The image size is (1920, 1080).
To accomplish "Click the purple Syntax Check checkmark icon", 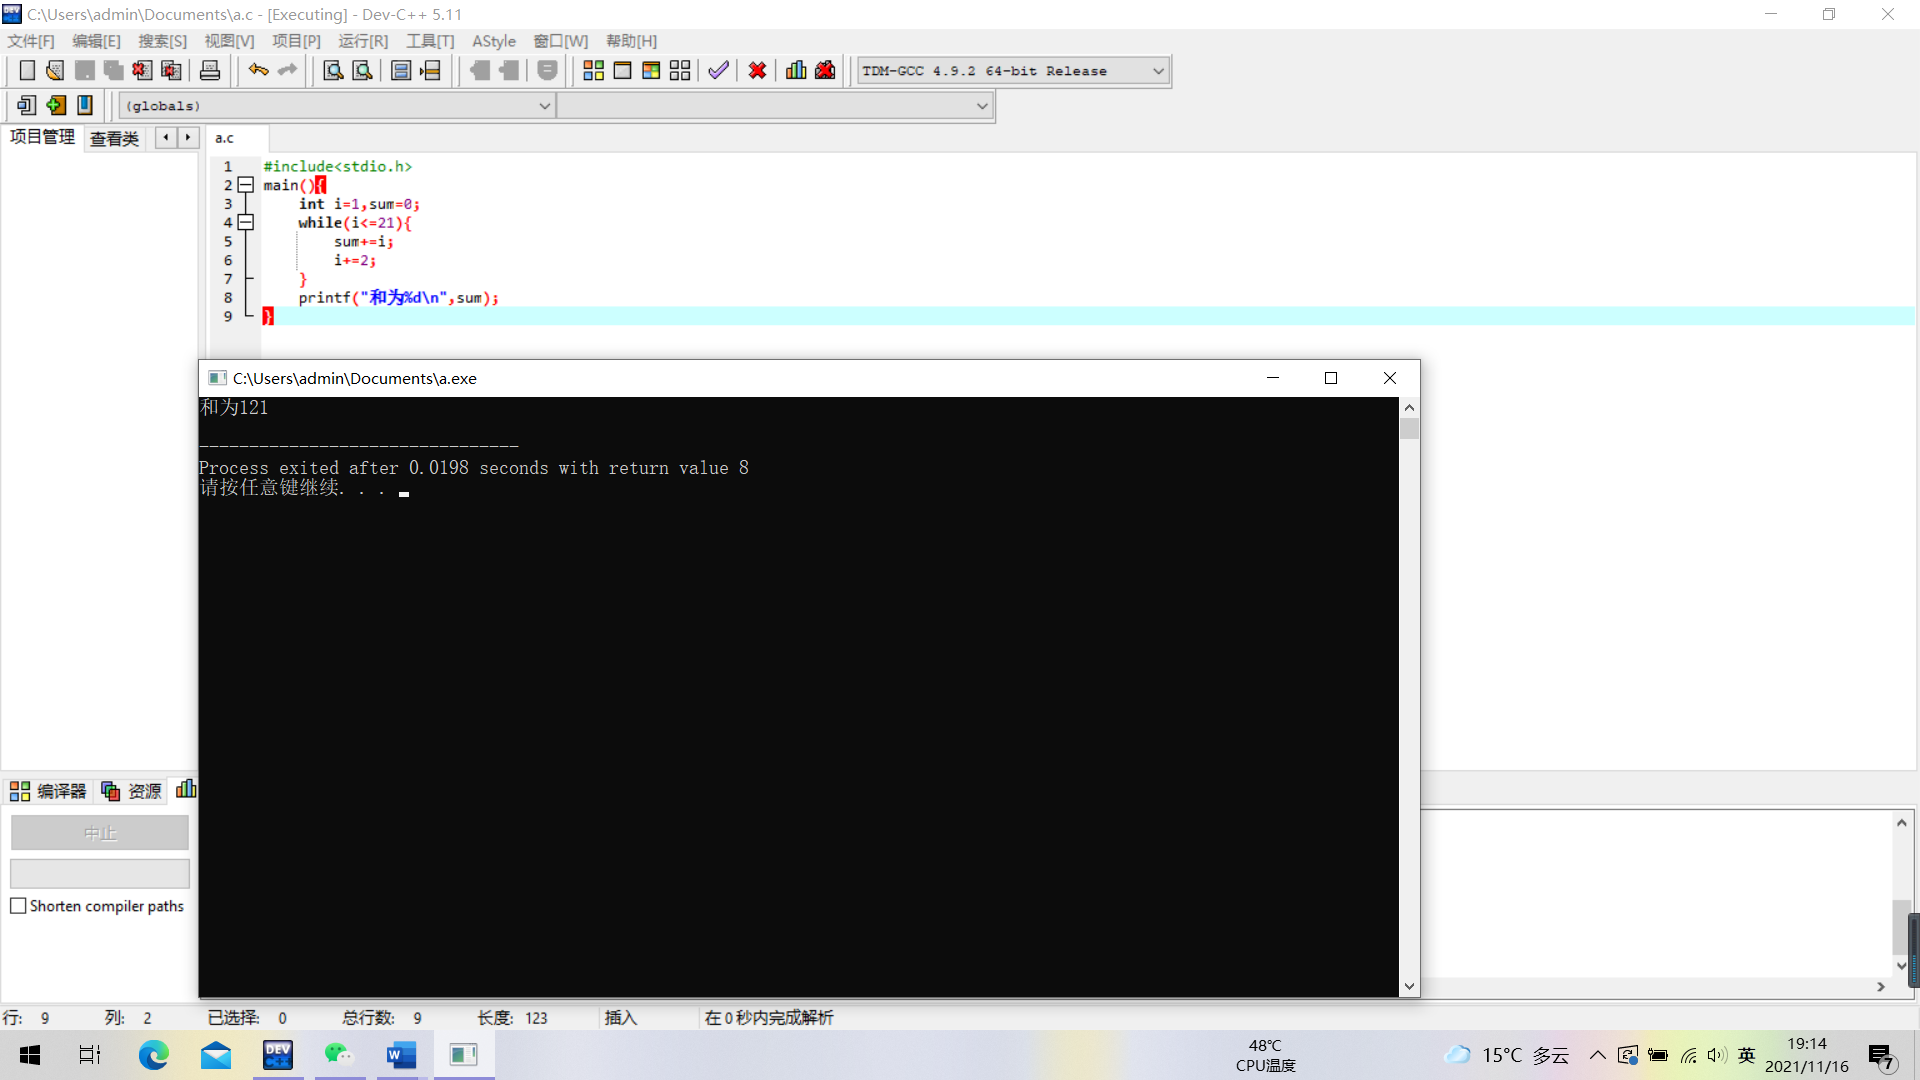I will pyautogui.click(x=718, y=70).
